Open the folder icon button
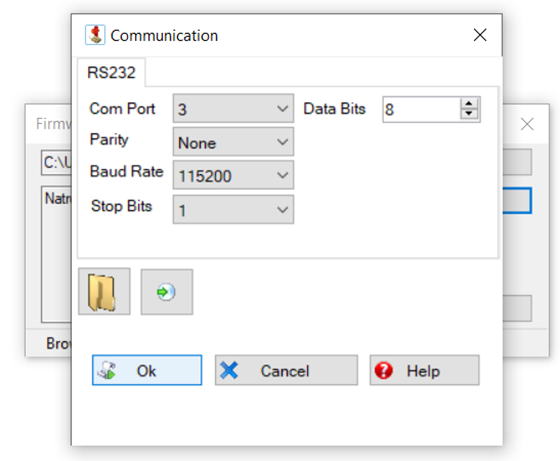The image size is (560, 461). pyautogui.click(x=104, y=291)
